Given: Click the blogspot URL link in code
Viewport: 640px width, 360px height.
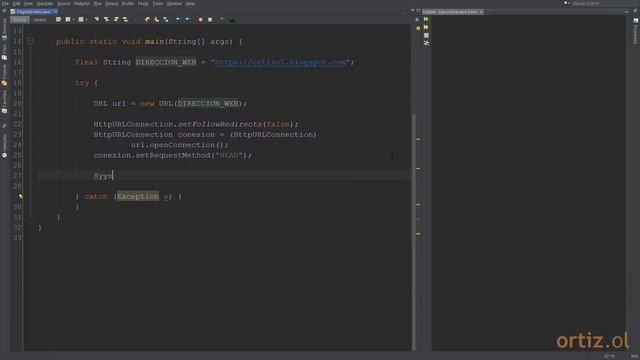Looking at the screenshot, I should click(280, 62).
